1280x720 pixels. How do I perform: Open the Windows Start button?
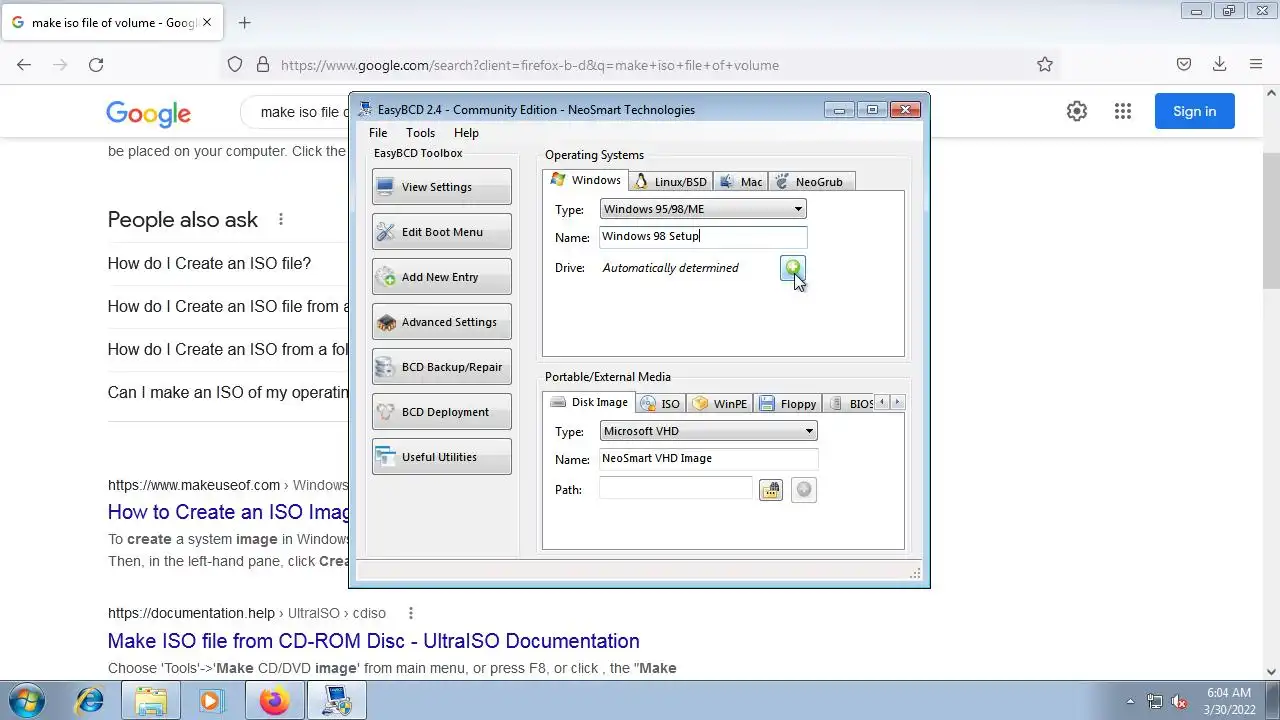26,701
